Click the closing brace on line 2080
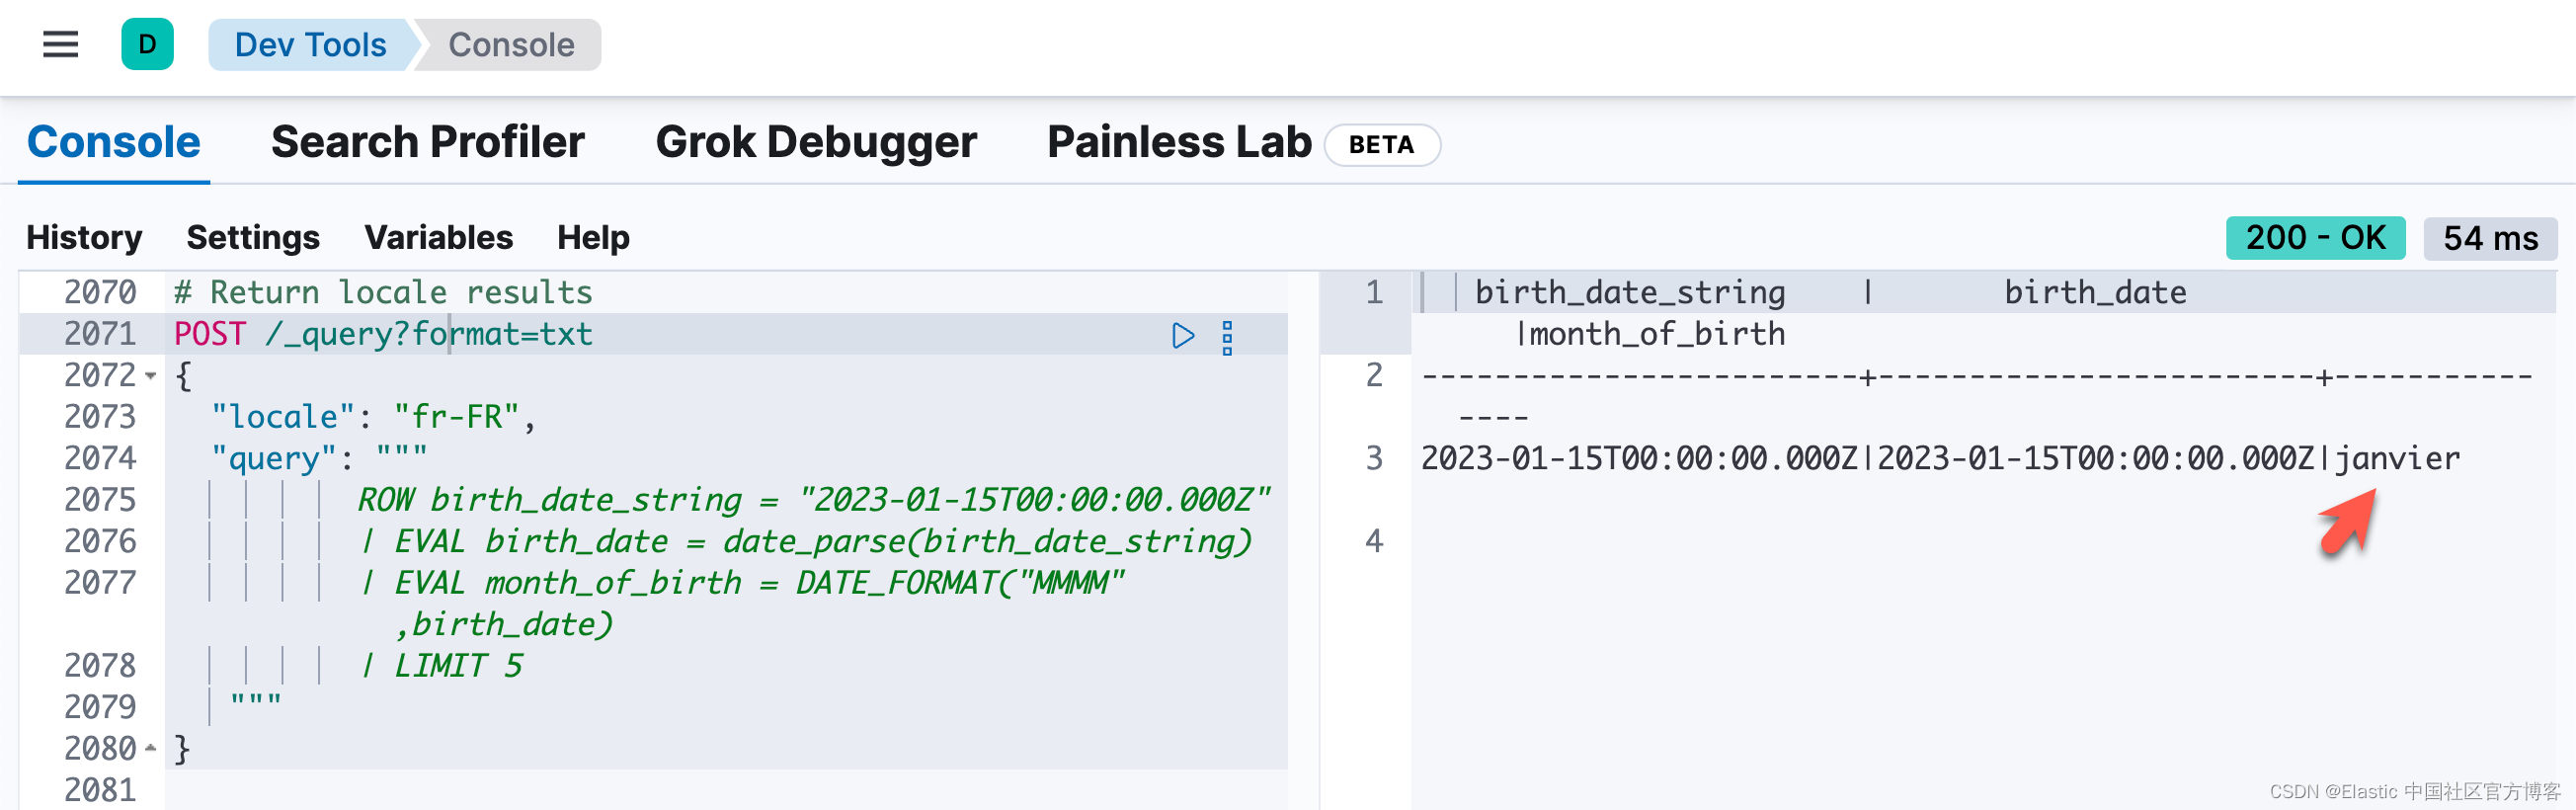Viewport: 2576px width, 810px height. click(182, 749)
